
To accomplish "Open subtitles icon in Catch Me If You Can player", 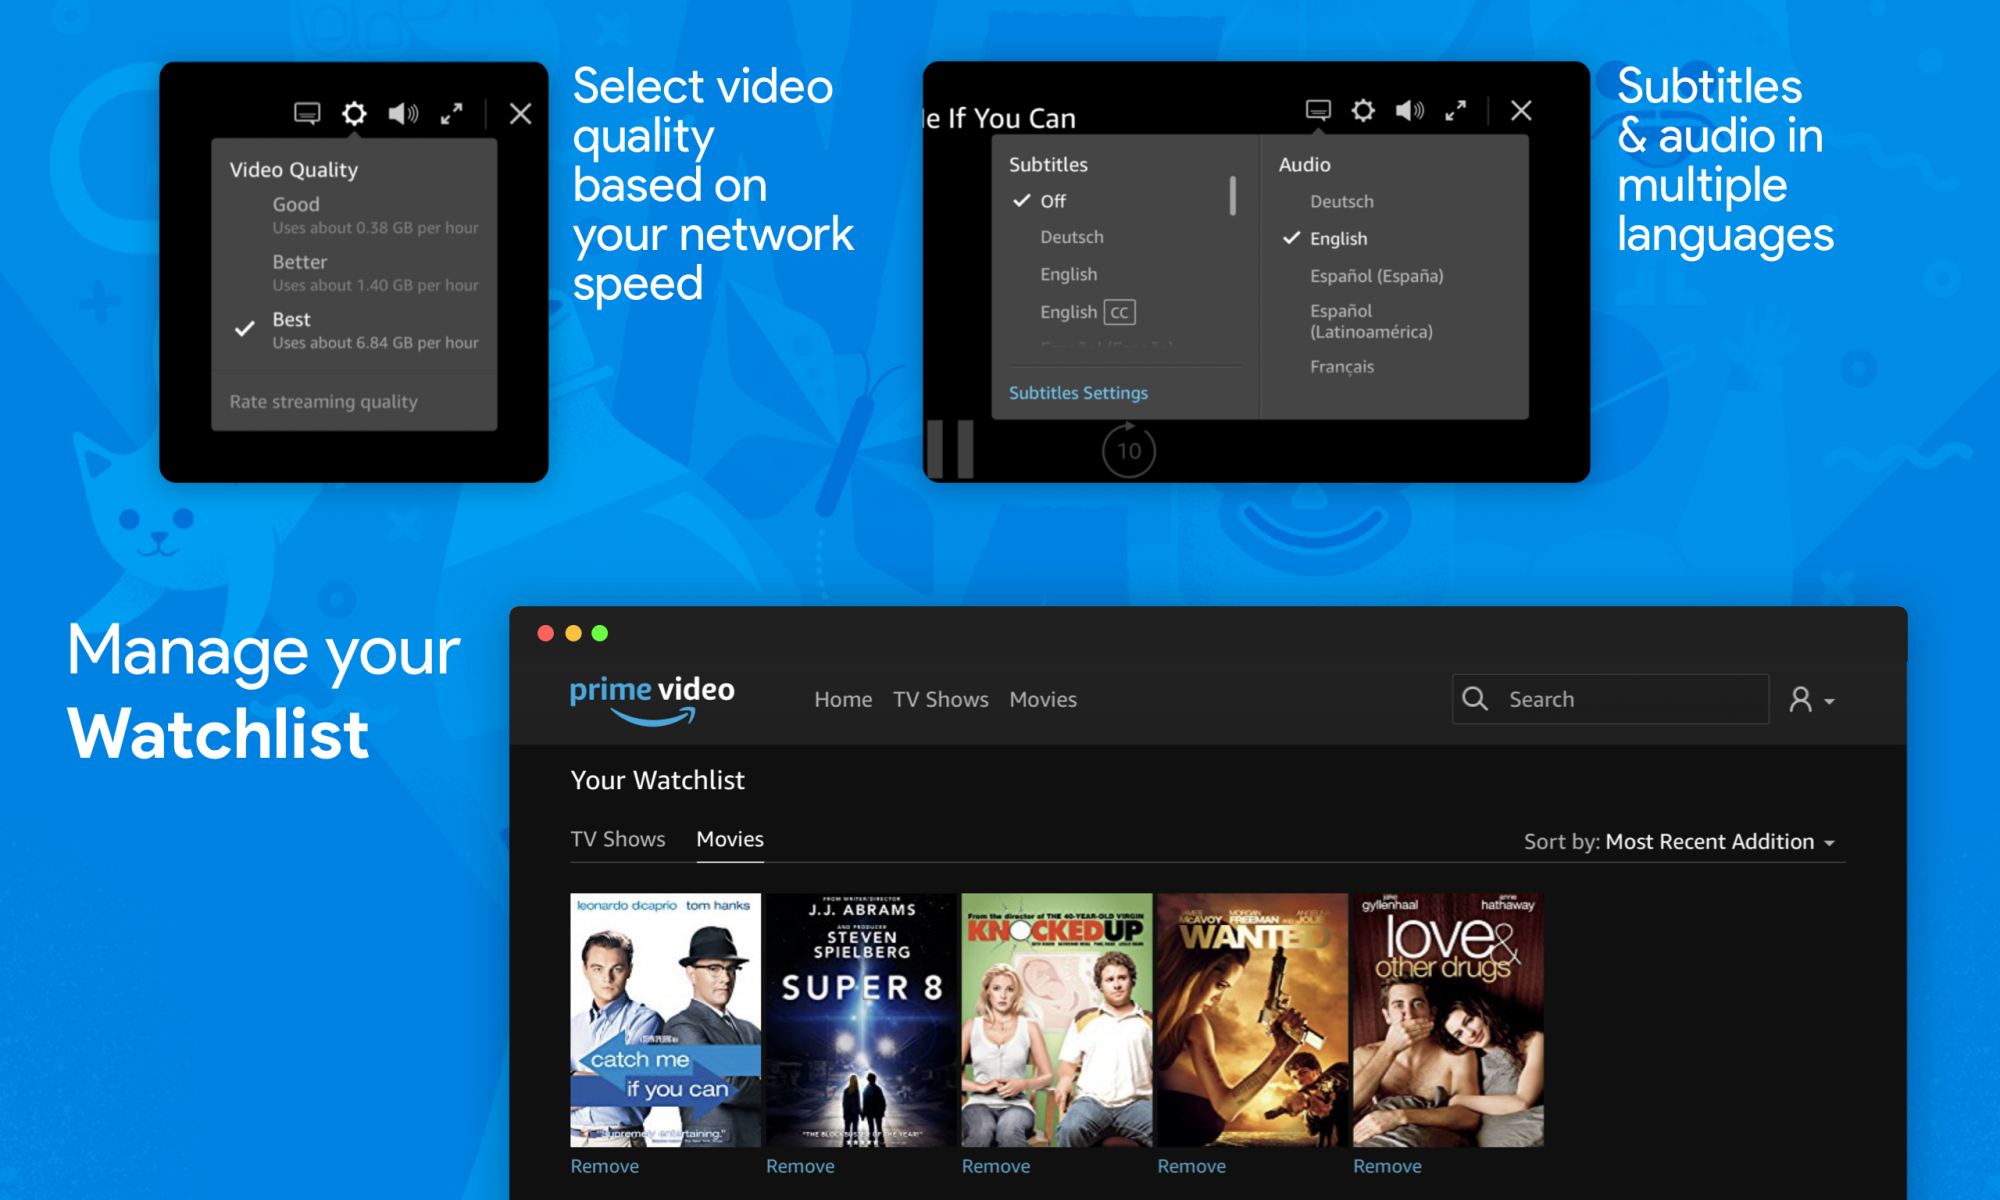I will (x=1319, y=110).
